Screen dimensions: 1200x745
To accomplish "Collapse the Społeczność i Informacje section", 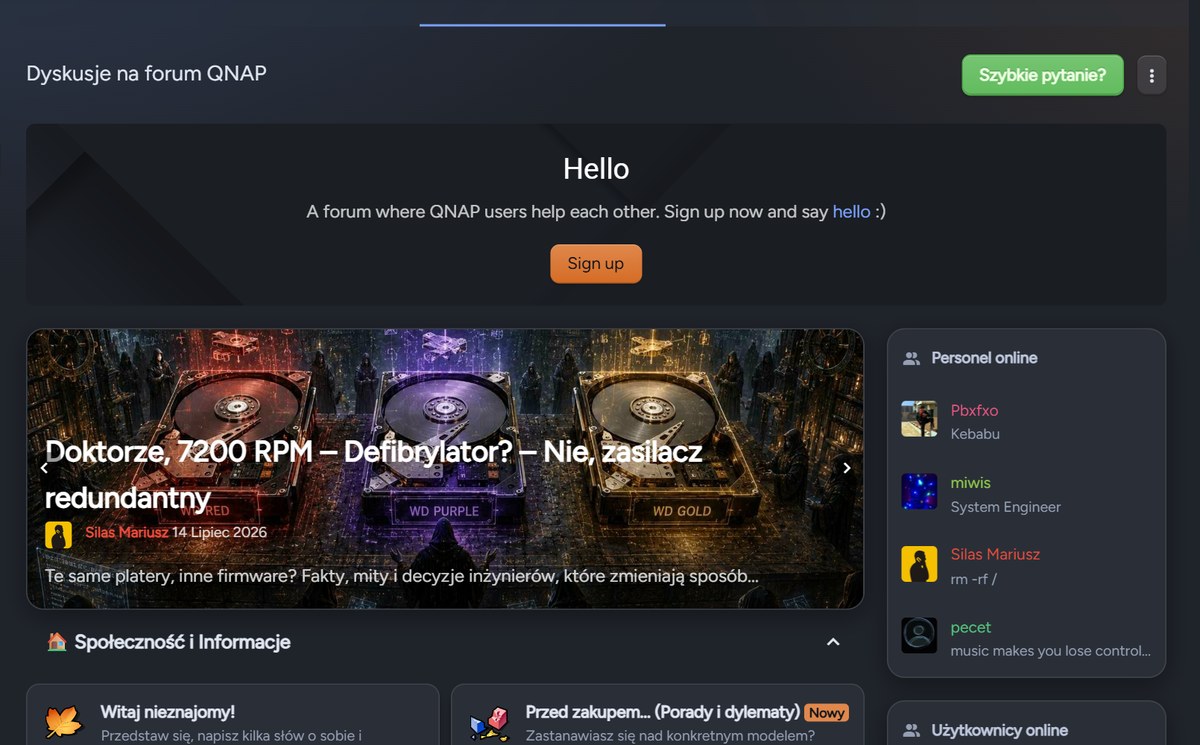I will (833, 642).
